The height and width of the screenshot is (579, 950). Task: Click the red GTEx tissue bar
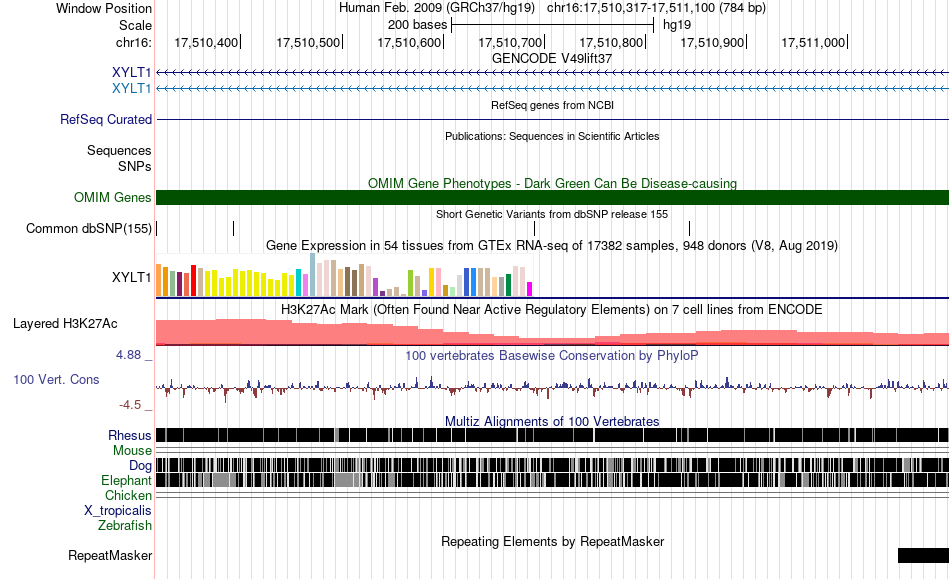coord(193,280)
